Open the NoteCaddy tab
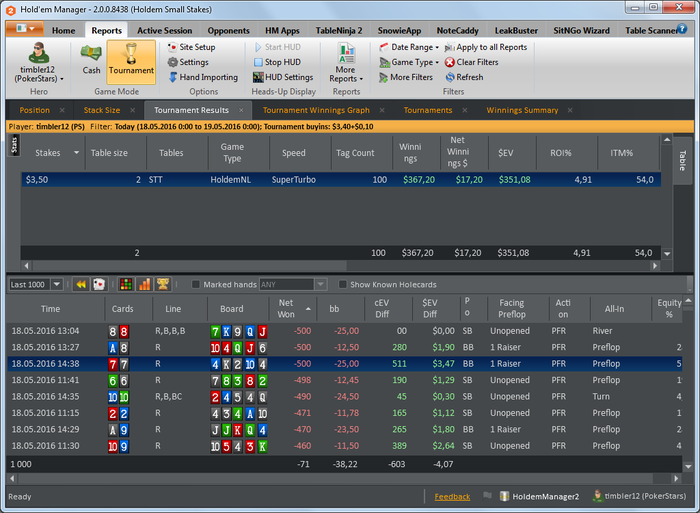Viewport: 700px width, 513px height. click(x=457, y=30)
